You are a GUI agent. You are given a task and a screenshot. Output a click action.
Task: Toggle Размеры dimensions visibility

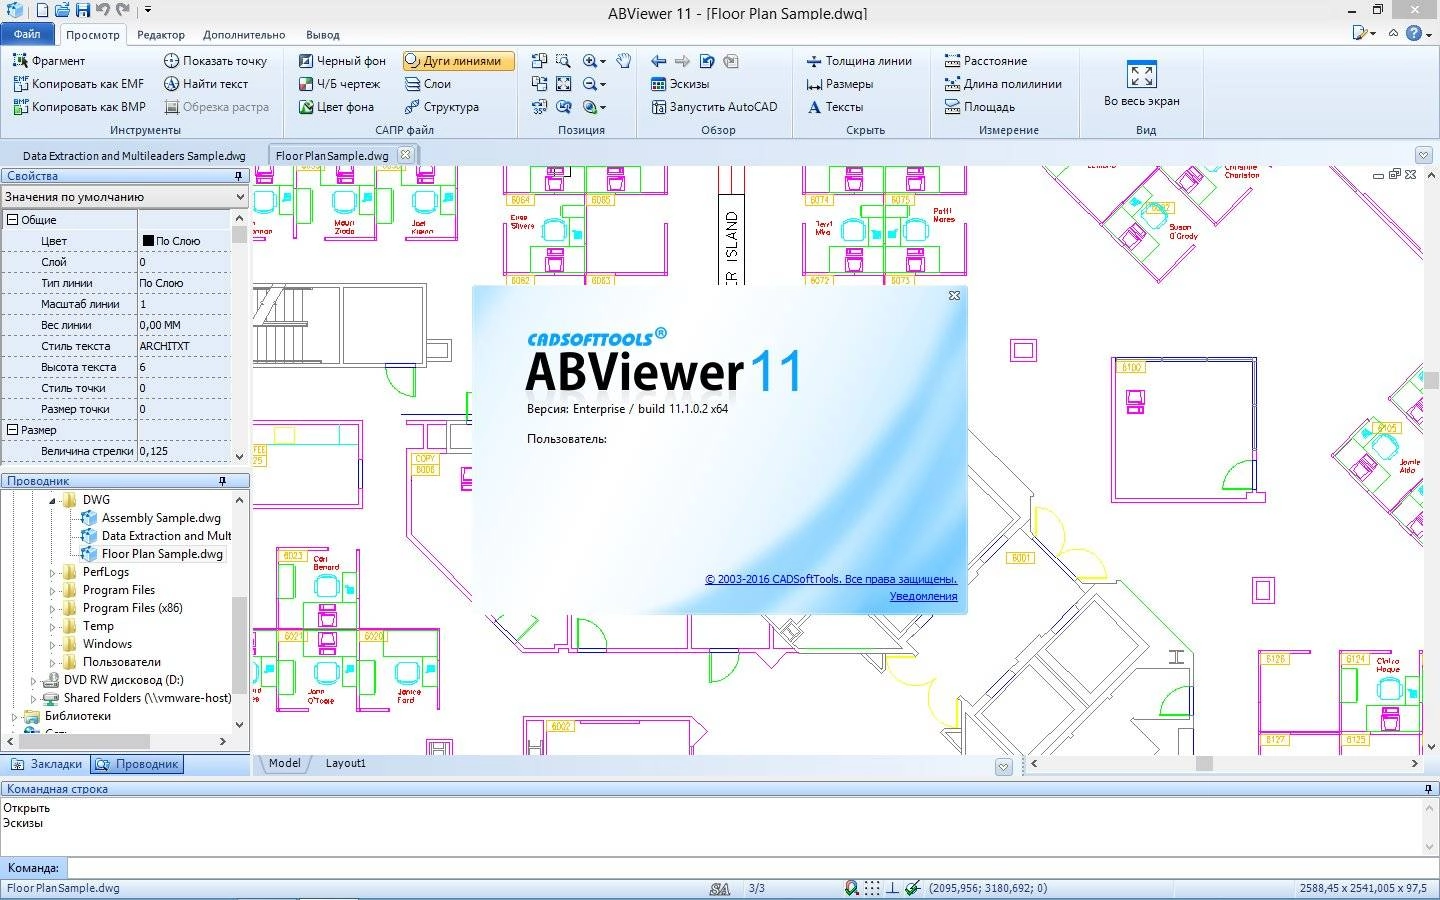pos(839,84)
